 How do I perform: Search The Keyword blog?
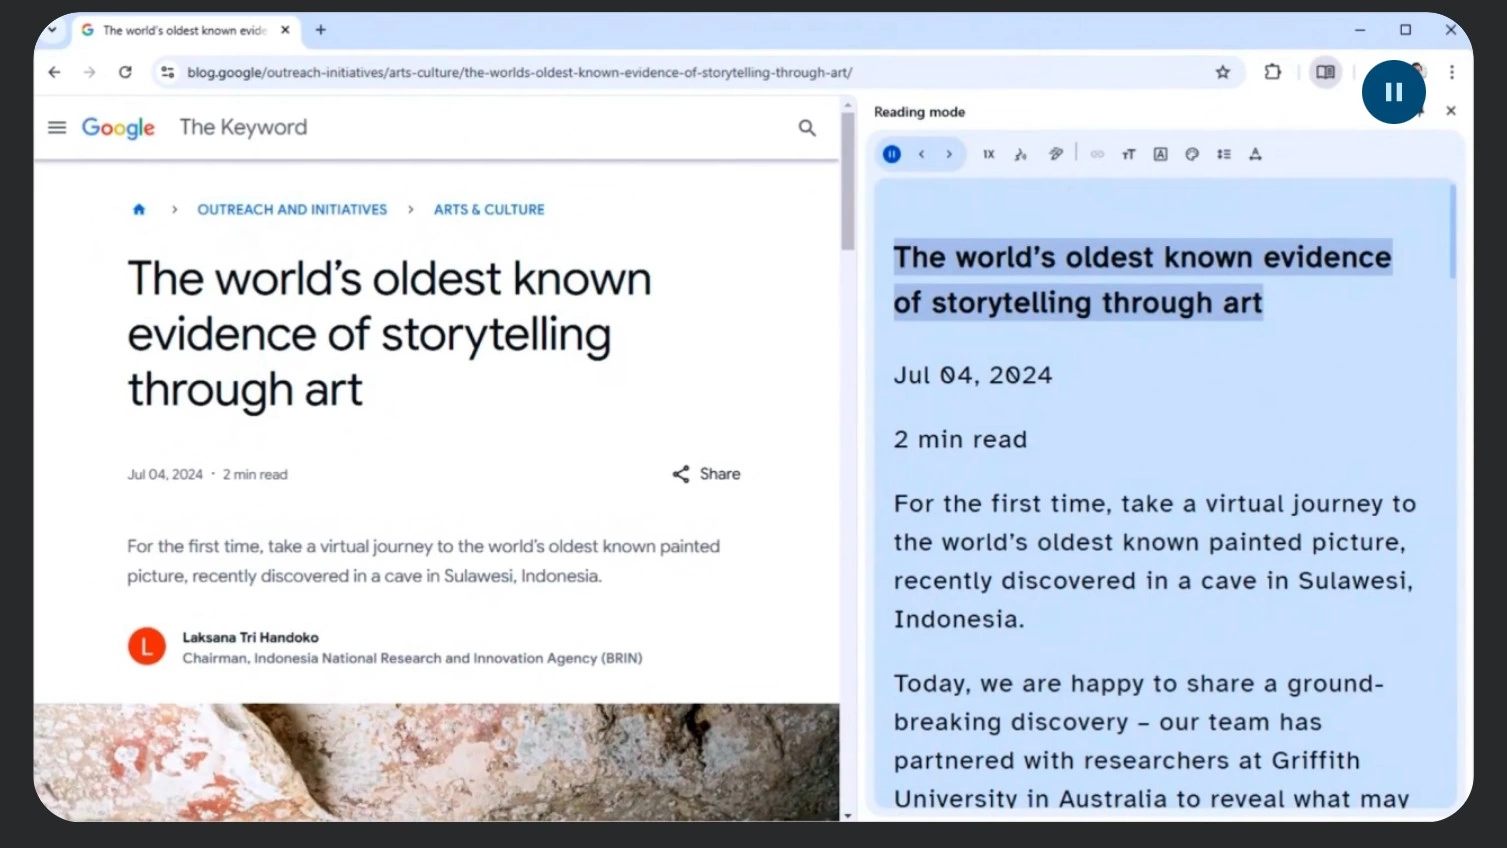click(x=807, y=128)
